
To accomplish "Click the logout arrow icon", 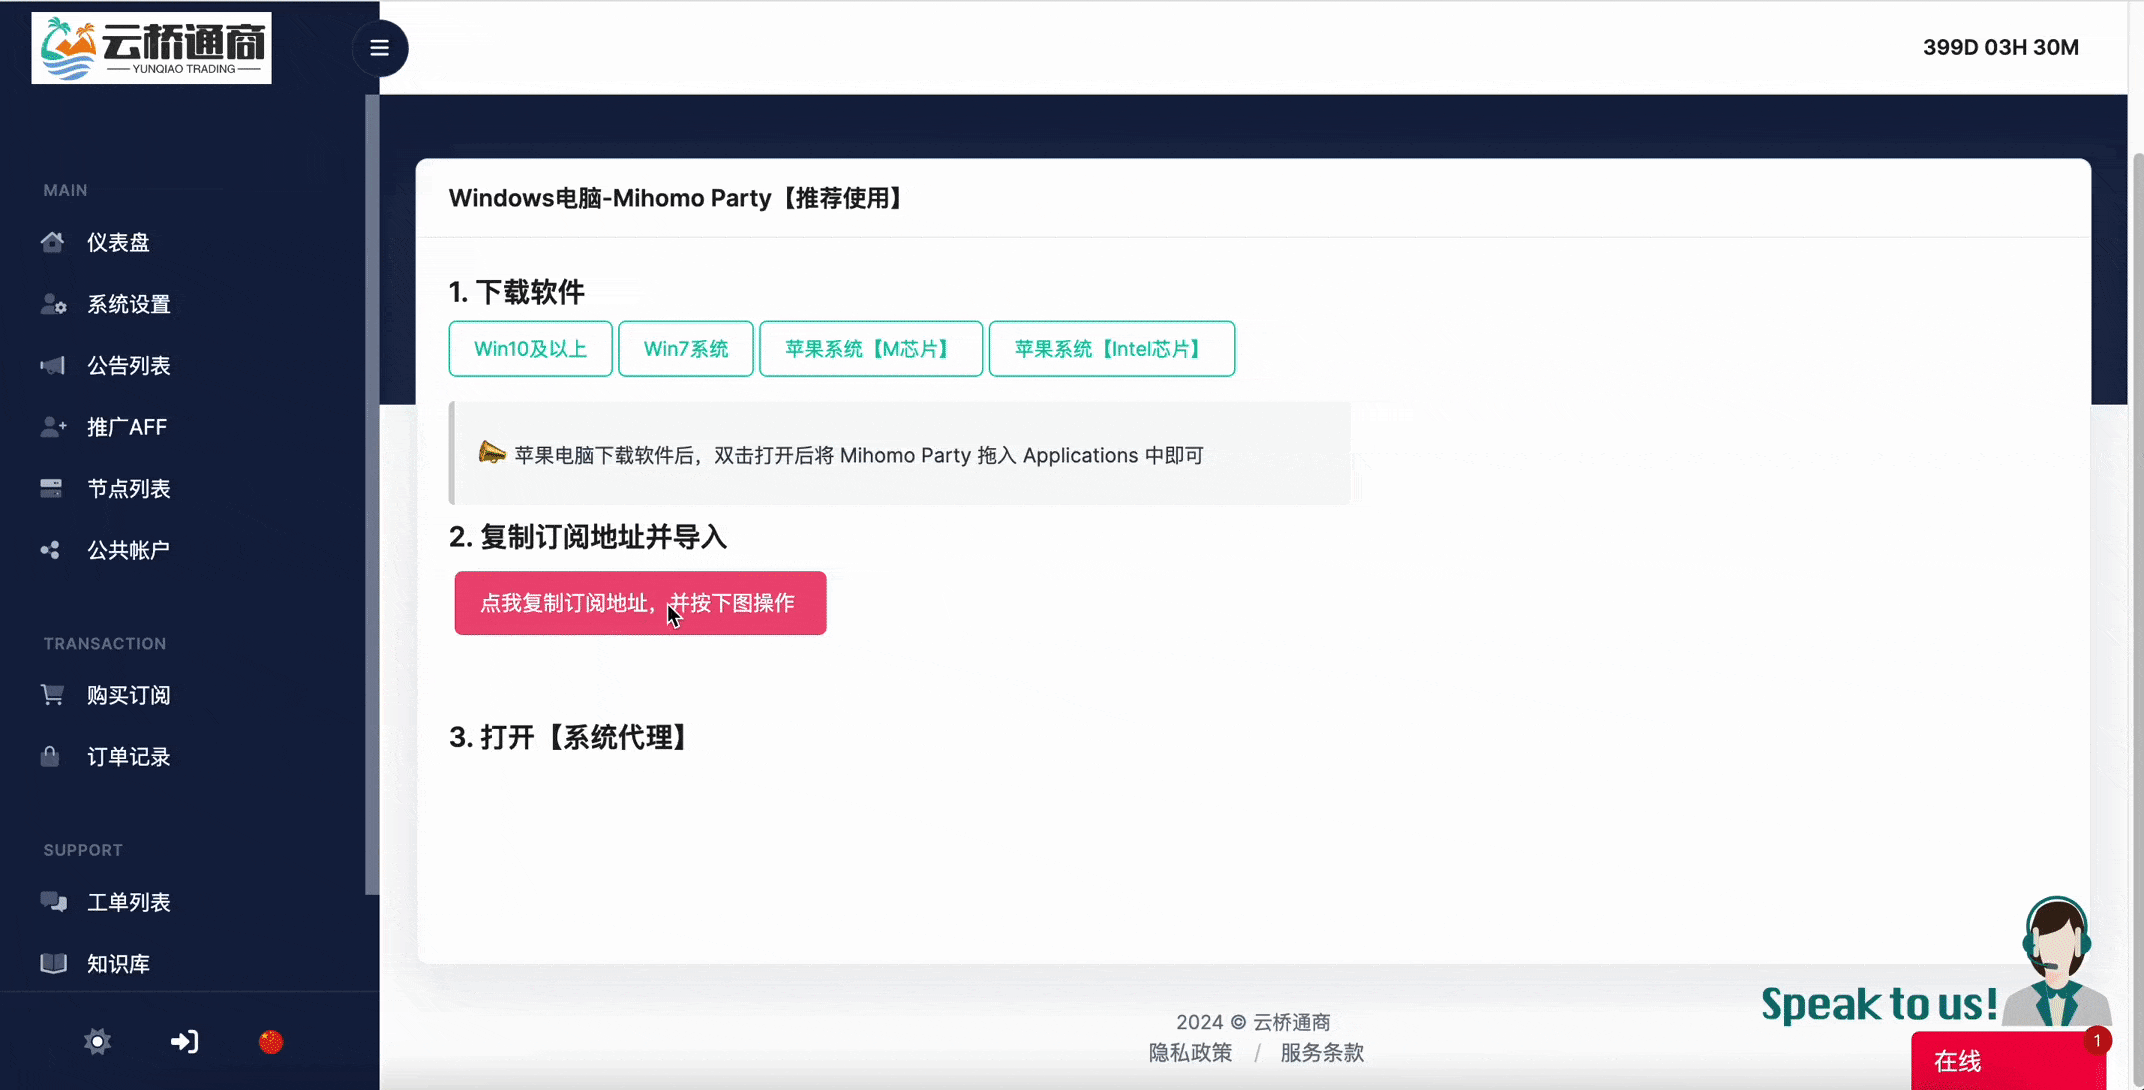I will point(184,1042).
